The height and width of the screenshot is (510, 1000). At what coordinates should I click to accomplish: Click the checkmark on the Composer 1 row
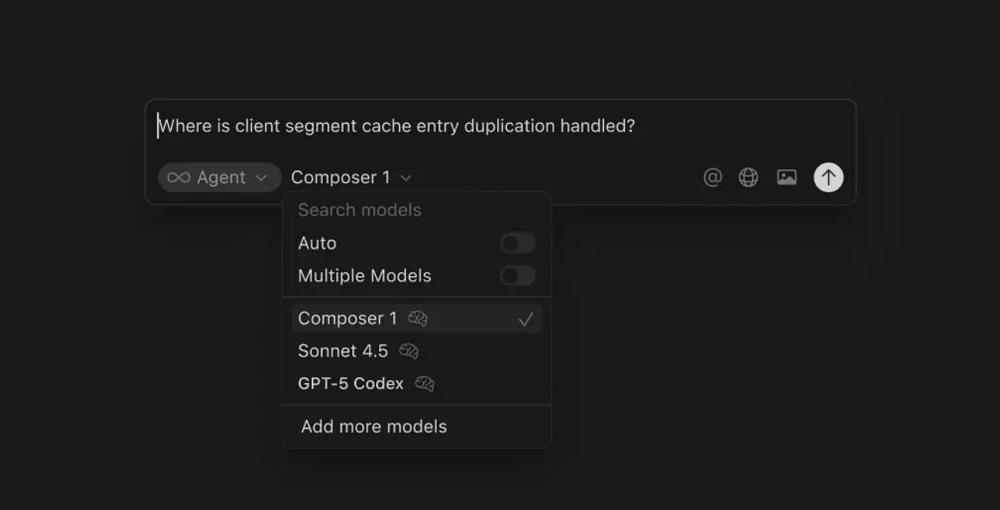(526, 319)
